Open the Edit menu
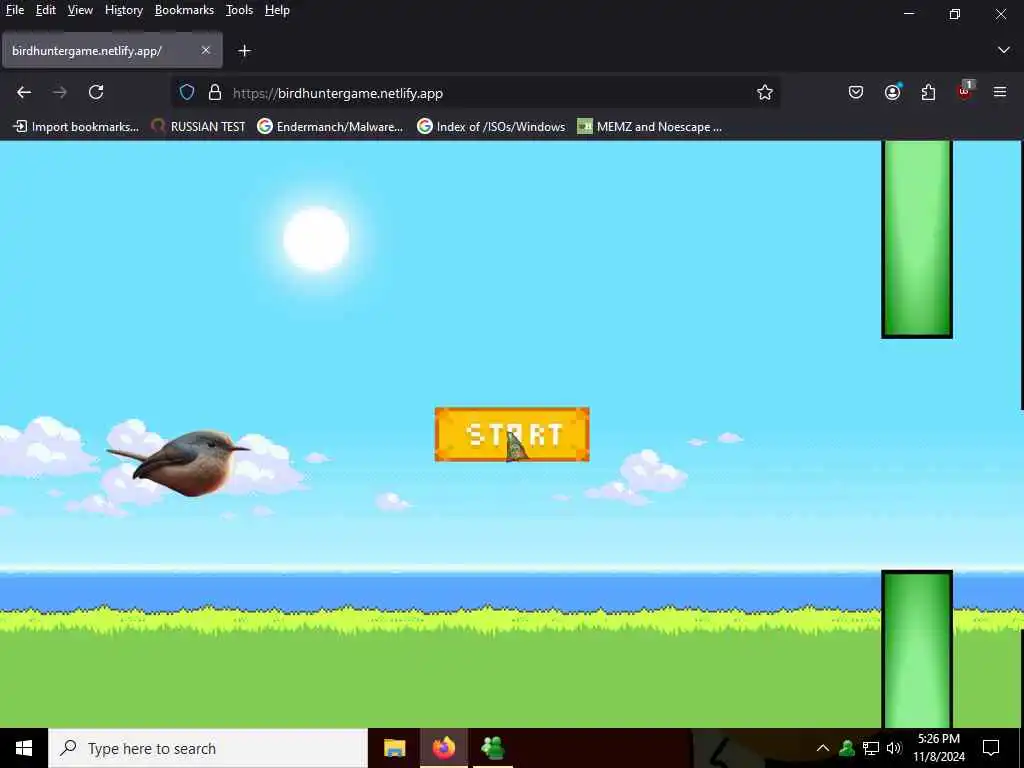The width and height of the screenshot is (1024, 768). [46, 10]
